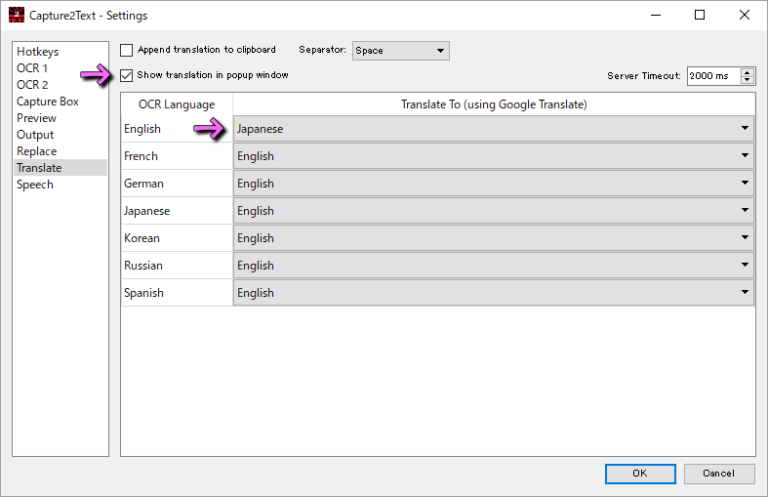Increase Server Timeout with up arrow
The height and width of the screenshot is (497, 768).
coord(749,72)
